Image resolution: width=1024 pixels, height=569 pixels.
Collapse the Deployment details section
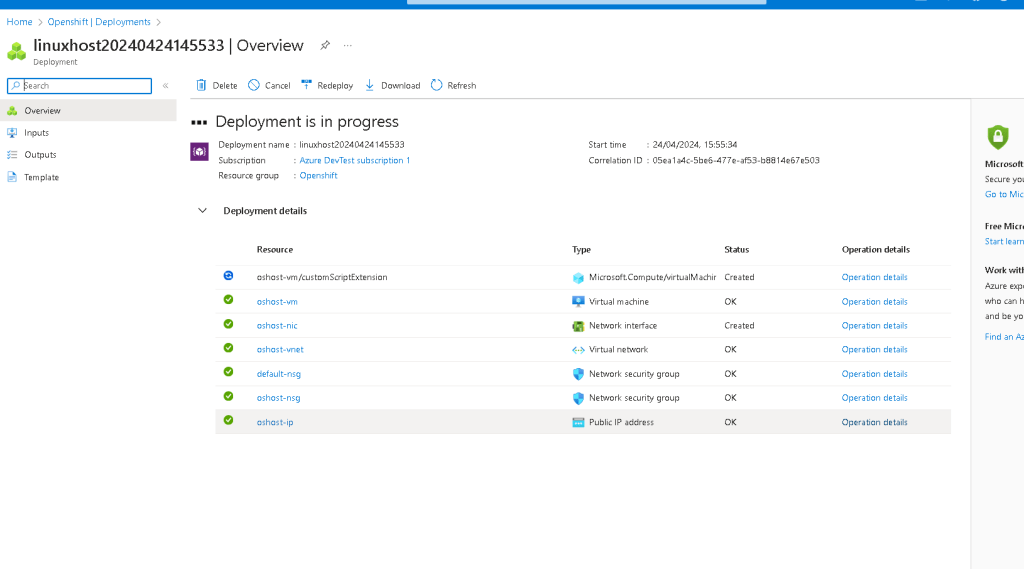tap(202, 210)
